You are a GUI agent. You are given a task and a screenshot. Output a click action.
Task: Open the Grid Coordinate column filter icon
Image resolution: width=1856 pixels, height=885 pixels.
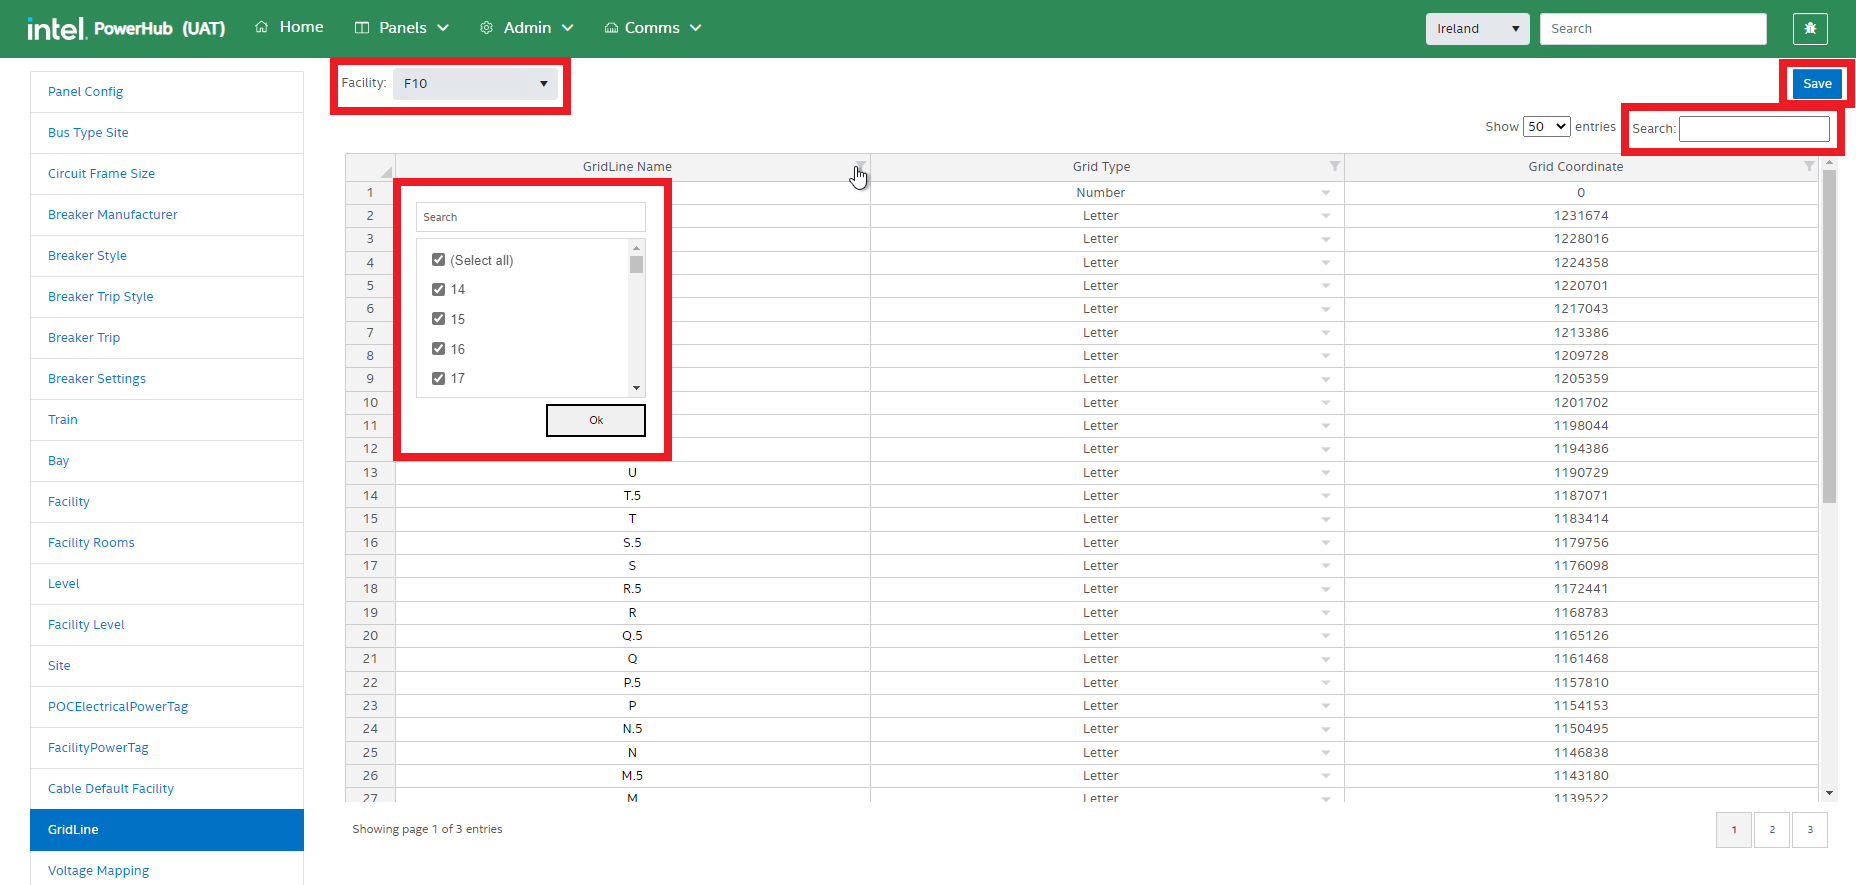pyautogui.click(x=1808, y=166)
